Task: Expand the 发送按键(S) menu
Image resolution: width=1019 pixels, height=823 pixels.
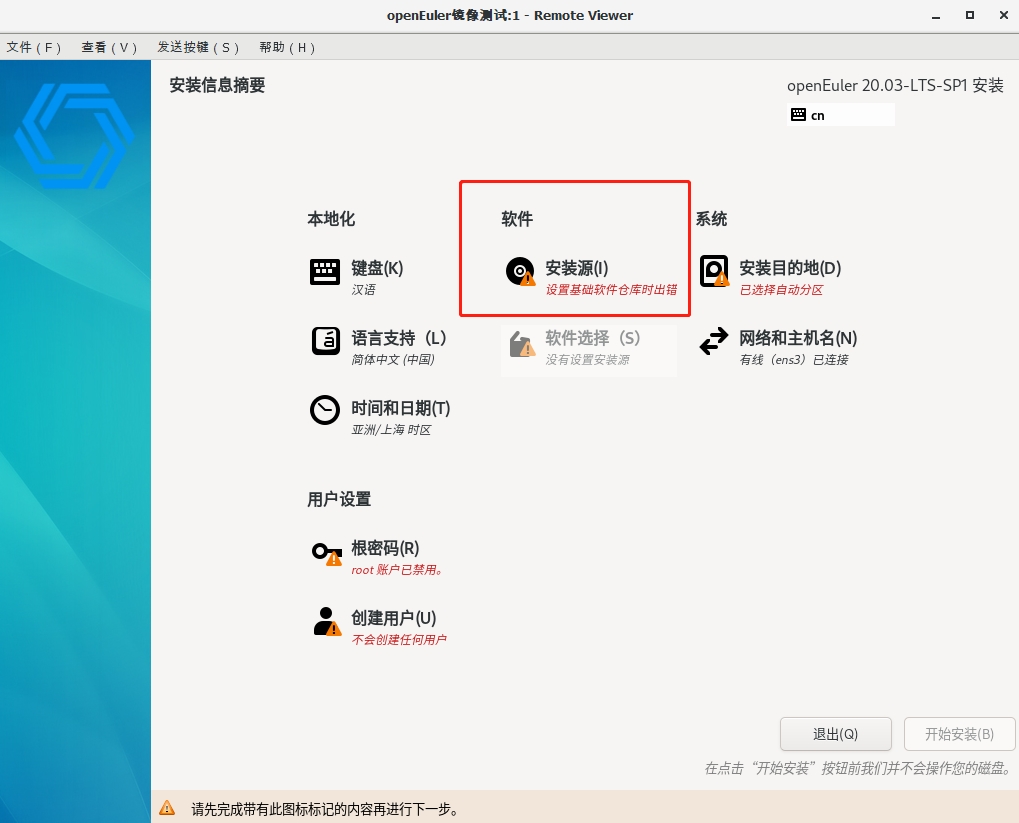Action: click(198, 47)
